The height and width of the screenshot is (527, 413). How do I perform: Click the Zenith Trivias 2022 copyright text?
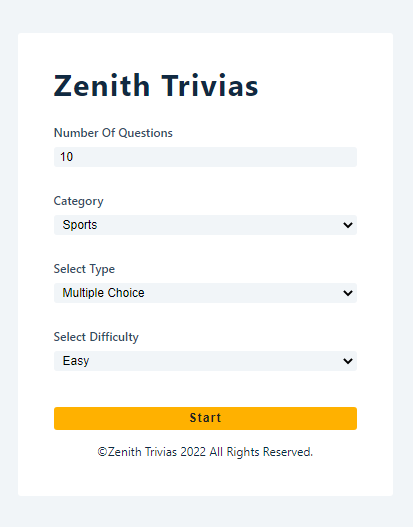point(205,452)
